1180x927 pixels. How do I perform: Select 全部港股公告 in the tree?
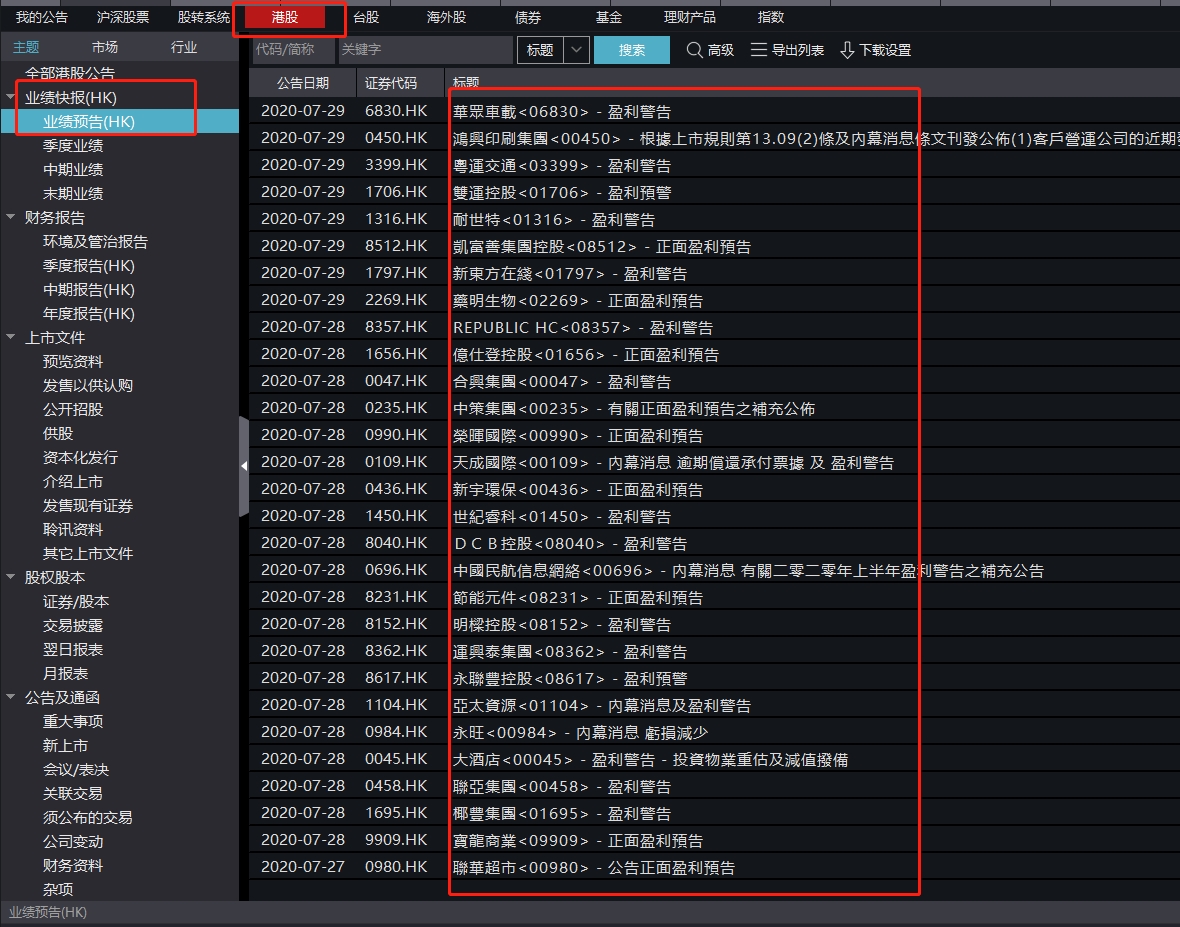70,73
